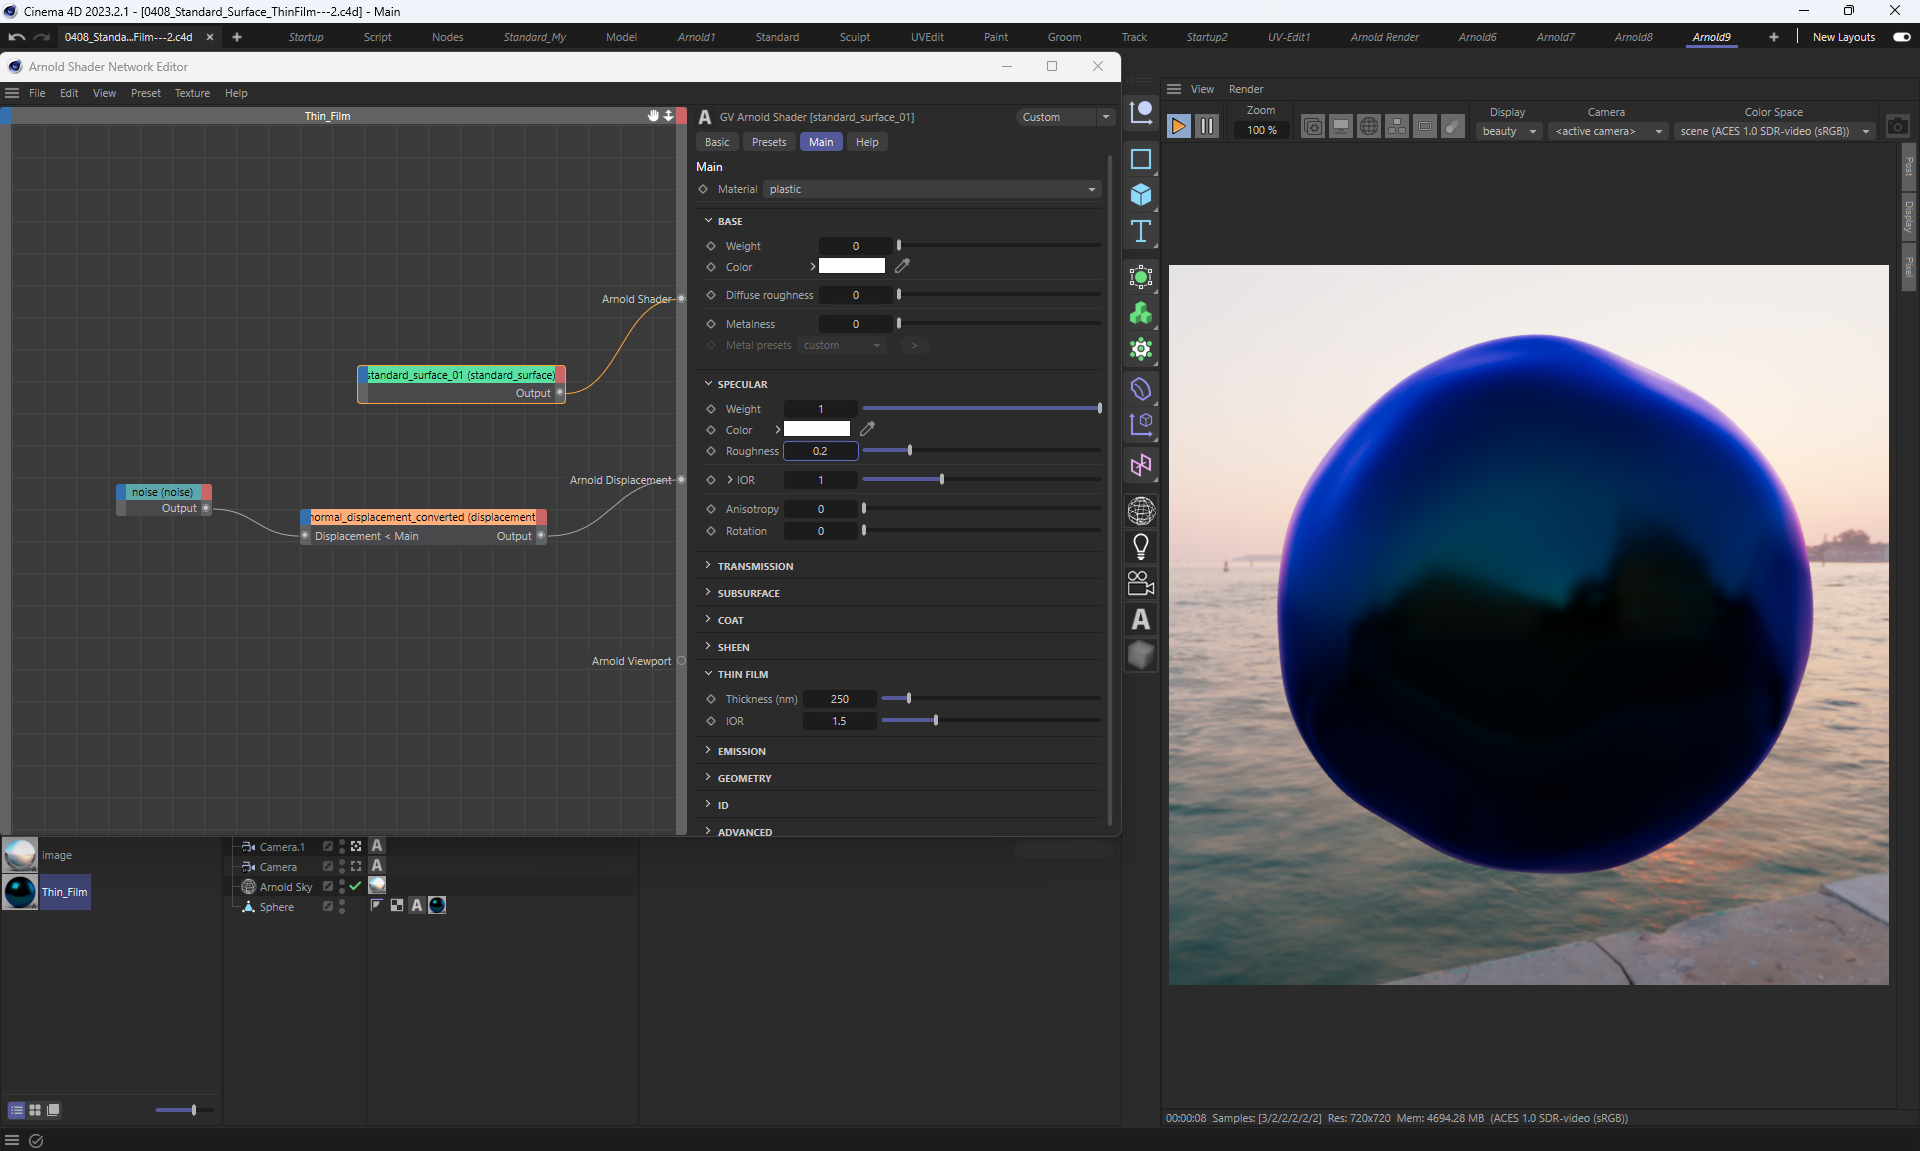Click the specular color white swatch
Viewport: 1920px width, 1151px height.
pyautogui.click(x=816, y=429)
